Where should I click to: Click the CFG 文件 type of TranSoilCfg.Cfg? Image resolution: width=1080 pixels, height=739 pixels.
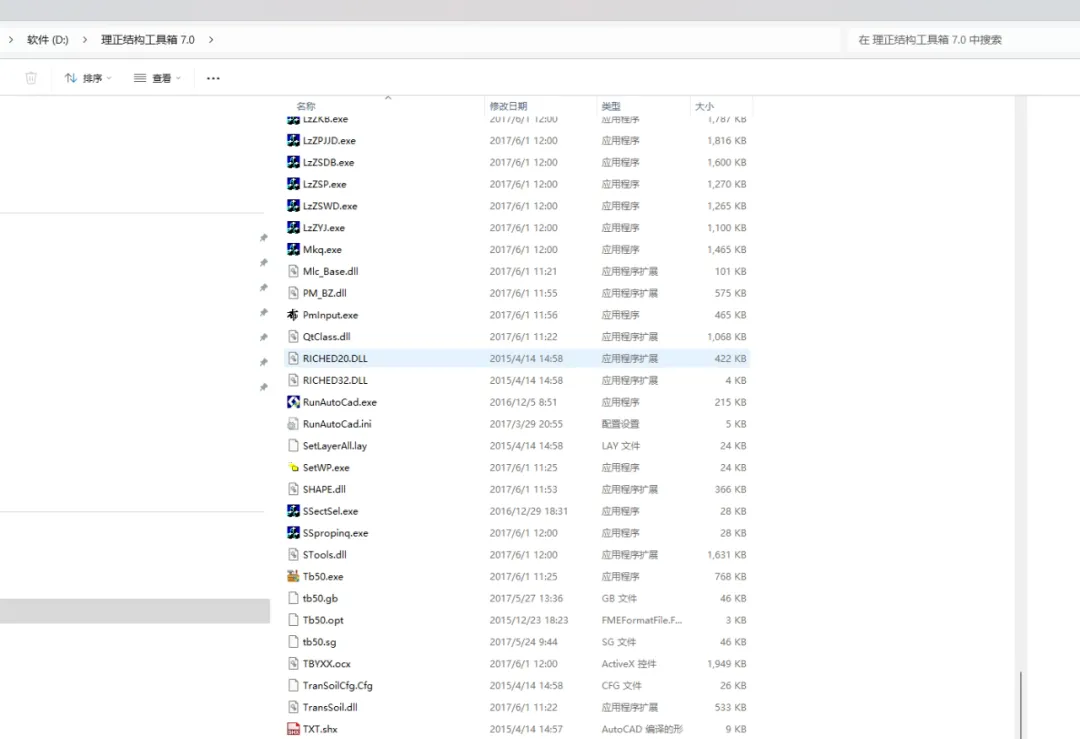coord(621,686)
